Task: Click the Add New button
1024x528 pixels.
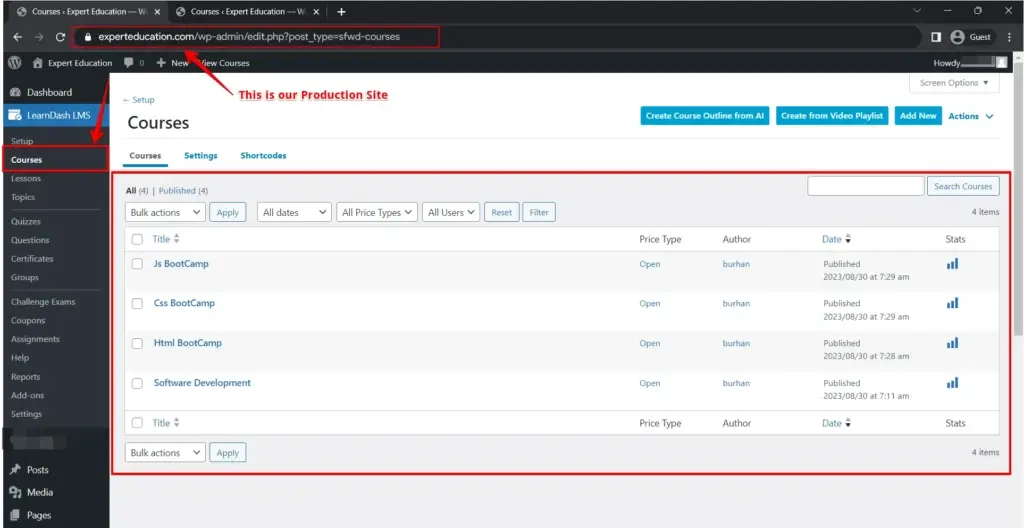Action: tap(918, 116)
